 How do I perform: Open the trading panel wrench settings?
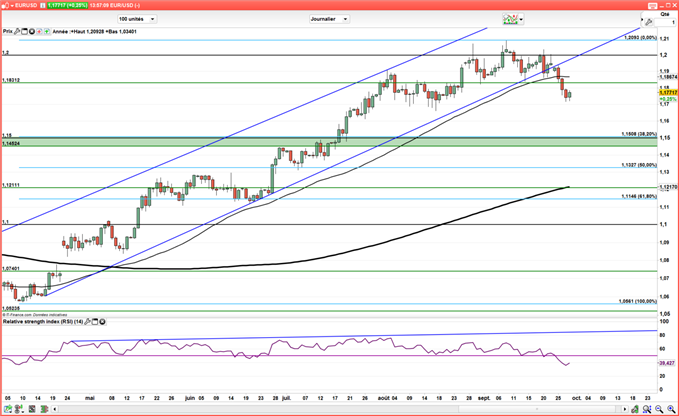[x=648, y=22]
